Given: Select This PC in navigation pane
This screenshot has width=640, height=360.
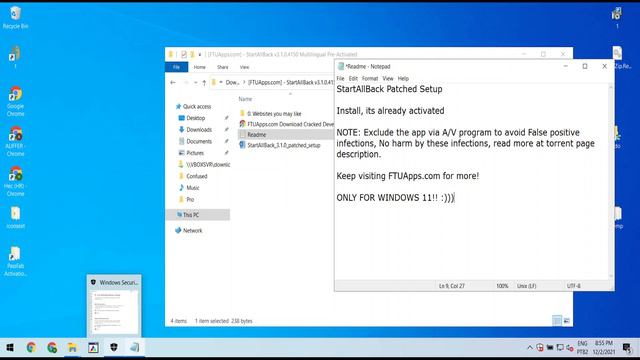Looking at the screenshot, I should [198, 215].
